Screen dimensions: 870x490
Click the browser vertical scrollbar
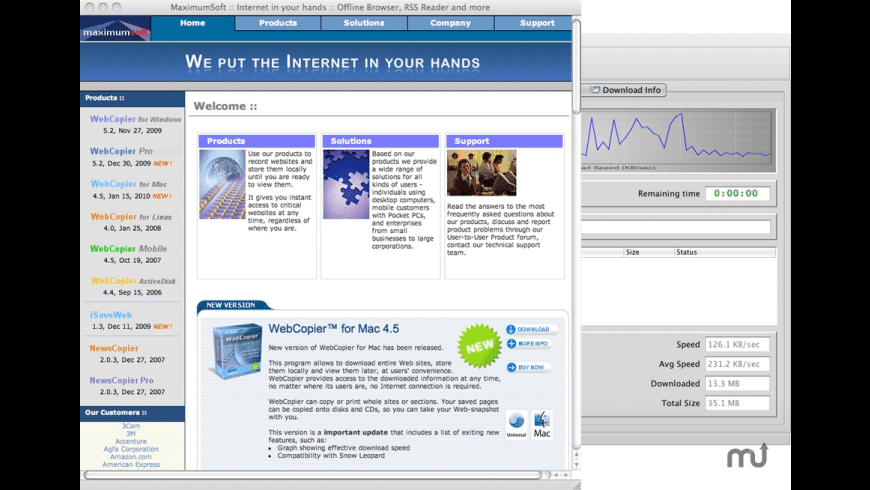coord(576,67)
